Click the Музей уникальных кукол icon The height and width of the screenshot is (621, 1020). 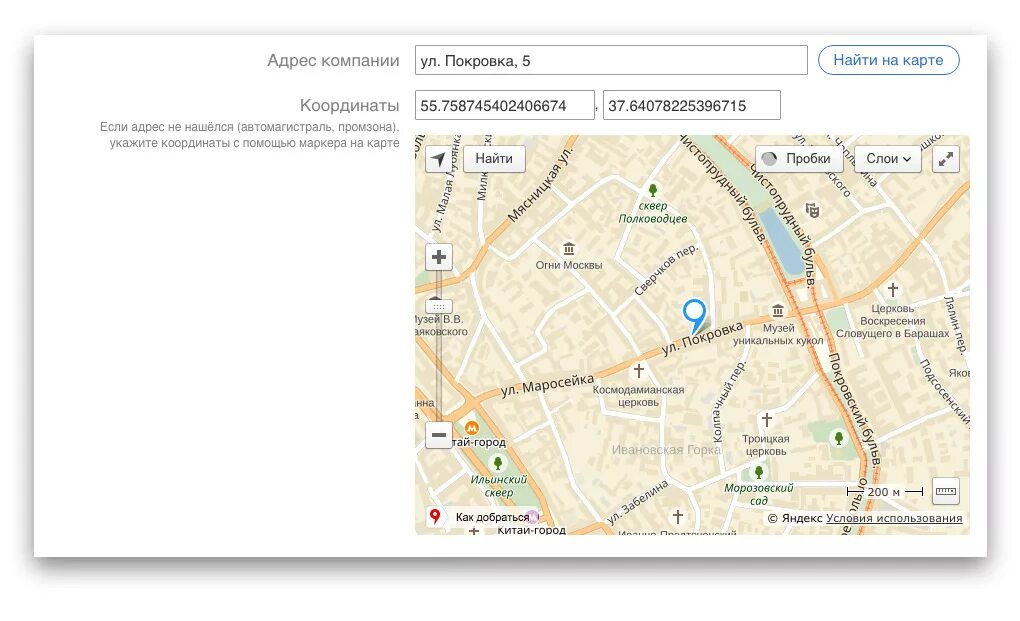tap(777, 310)
